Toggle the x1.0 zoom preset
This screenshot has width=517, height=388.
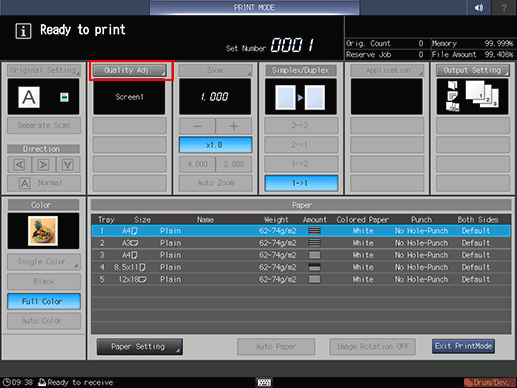pos(215,145)
